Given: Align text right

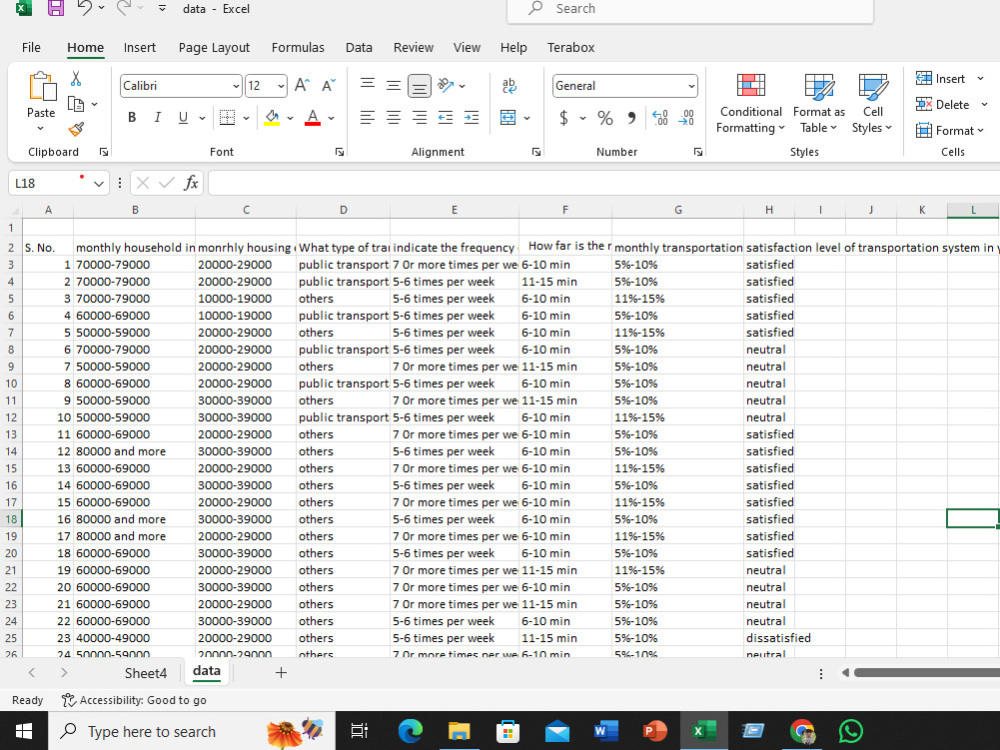Looking at the screenshot, I should [x=420, y=117].
